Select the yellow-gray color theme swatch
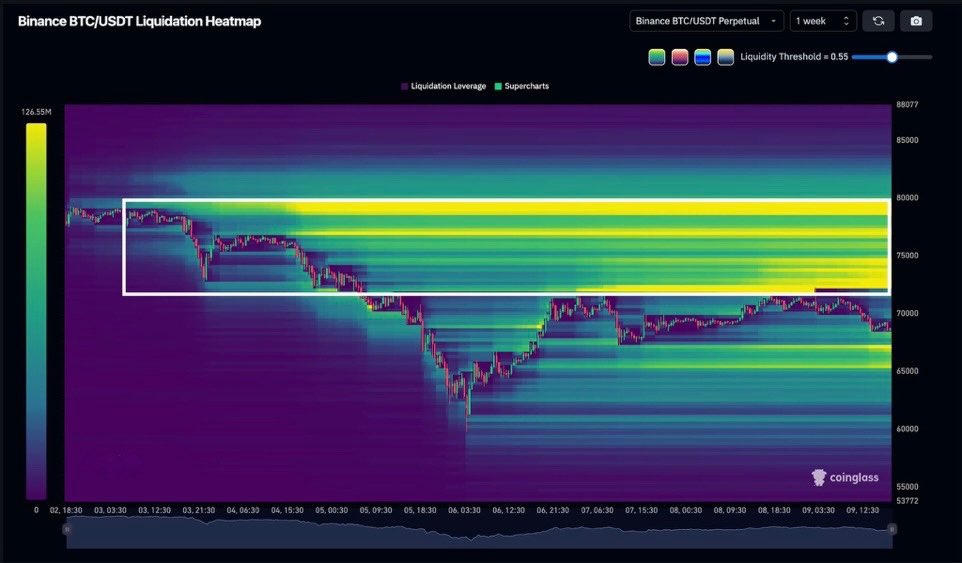The width and height of the screenshot is (962, 563). click(725, 57)
